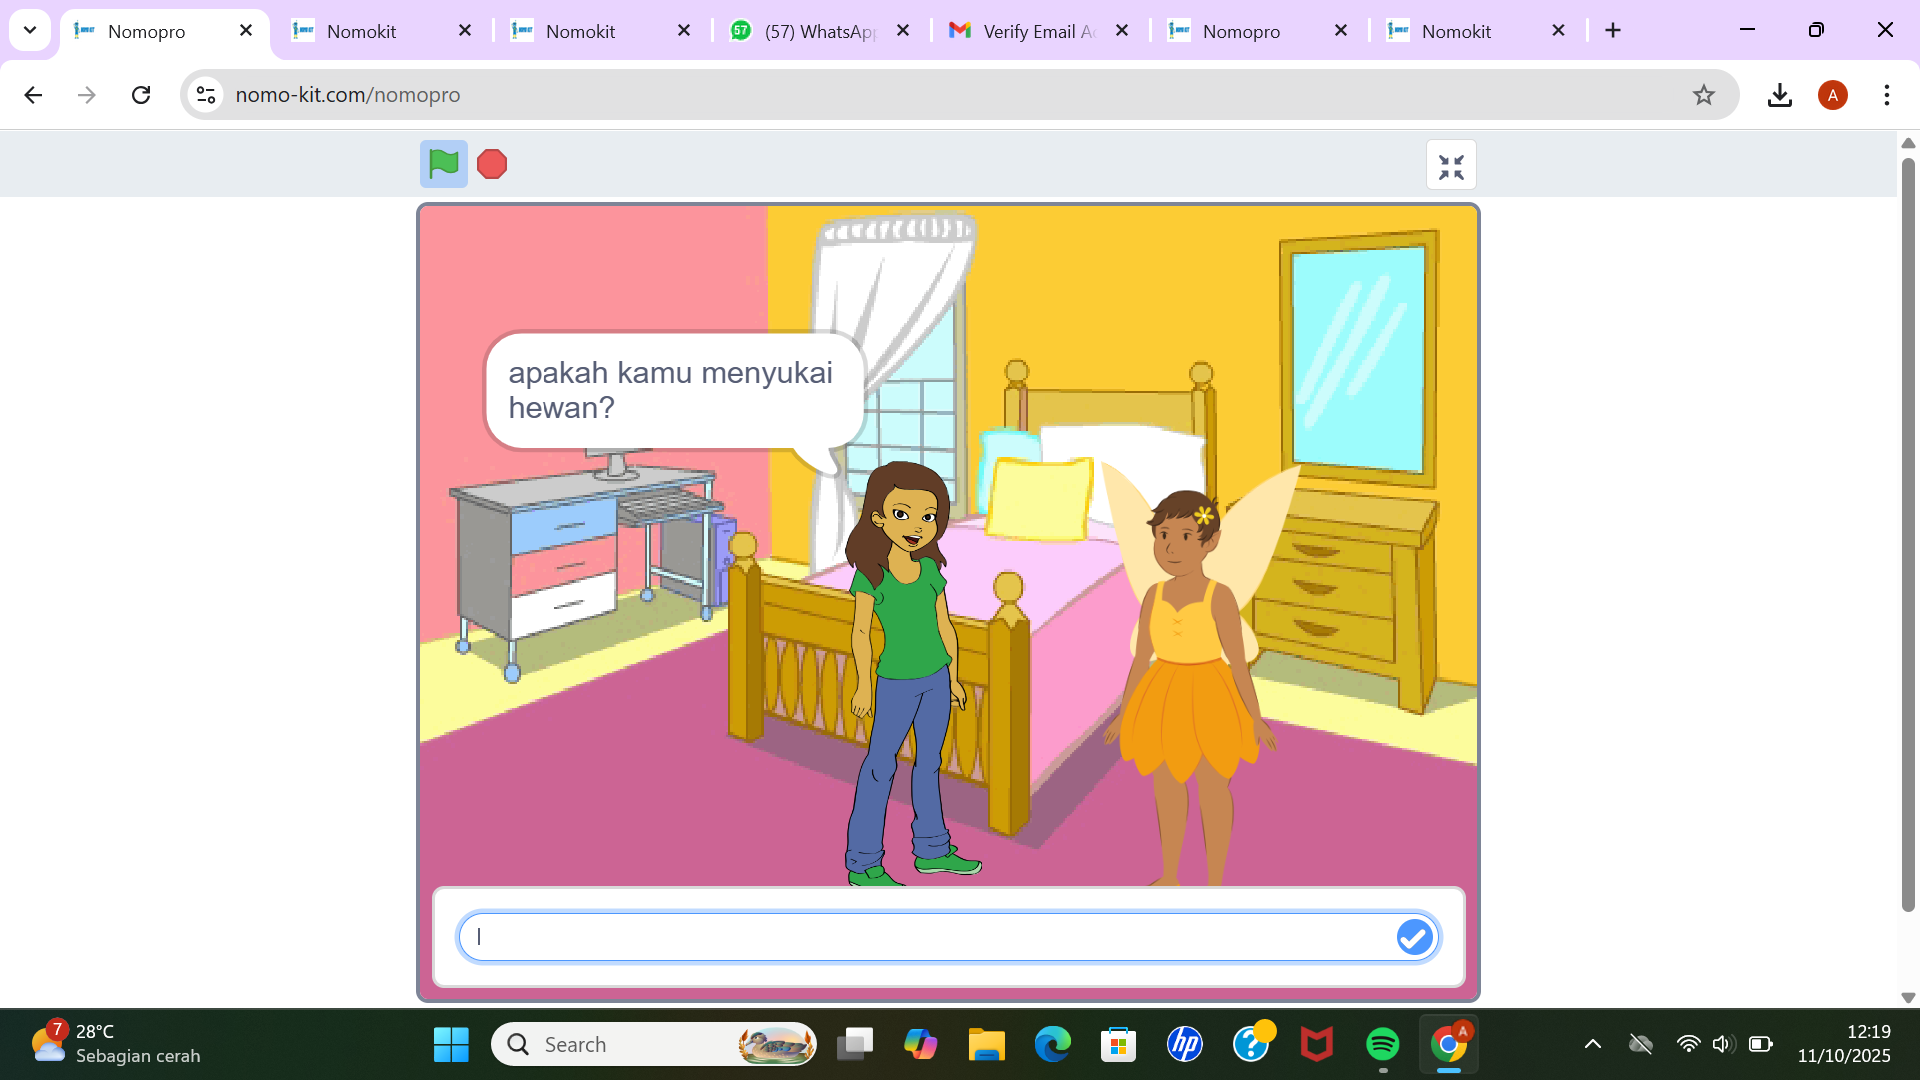The width and height of the screenshot is (1920, 1080).
Task: Open Chrome three-dot menu
Action: tap(1886, 95)
